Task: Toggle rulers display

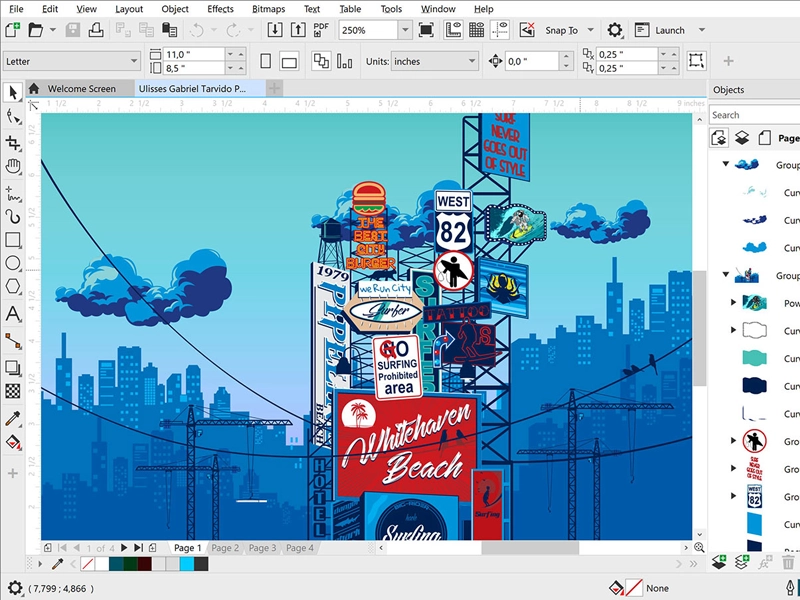Action: 453,30
